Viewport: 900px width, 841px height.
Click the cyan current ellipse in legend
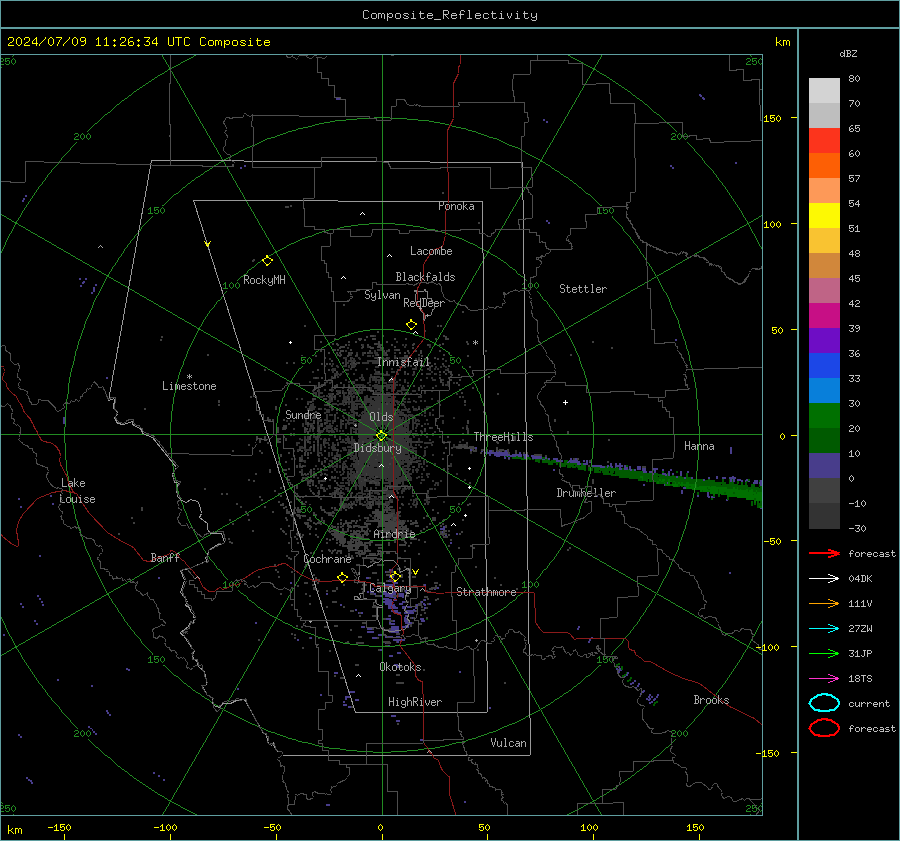tap(824, 703)
